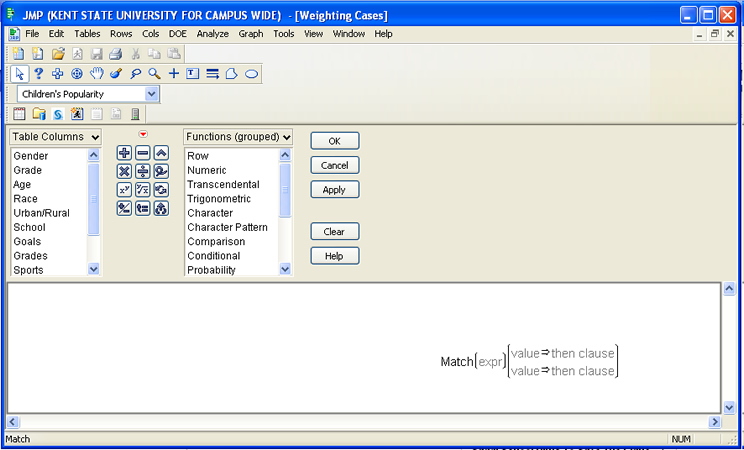Click the switch terms keypad button
Image resolution: width=744 pixels, height=450 pixels.
click(x=161, y=190)
